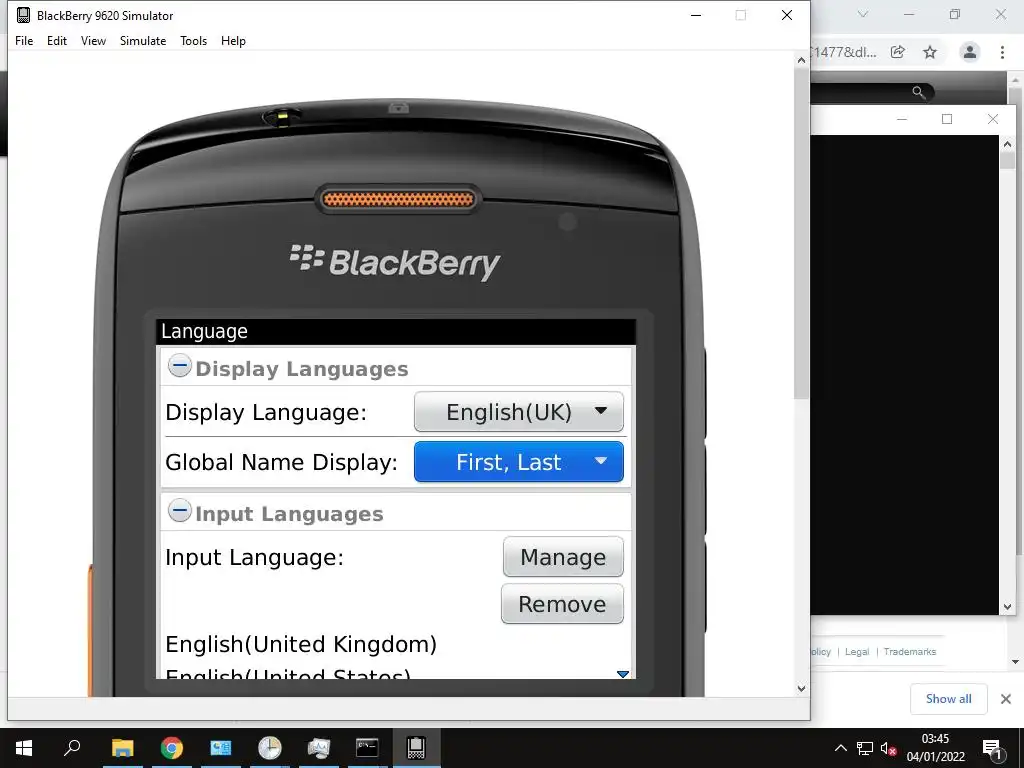Click the Chrome address bar URL text
1024x768 pixels.
click(843, 52)
